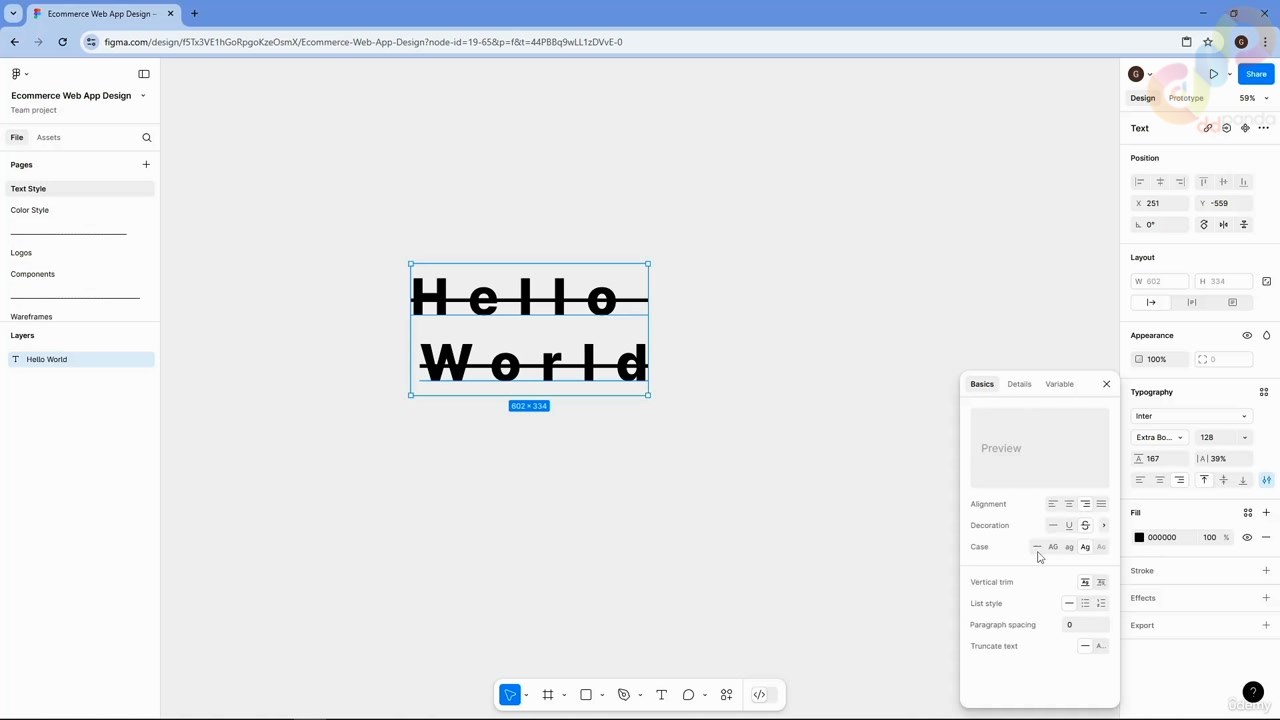The width and height of the screenshot is (1280, 720).
Task: Open the Color Style page
Action: [x=30, y=210]
